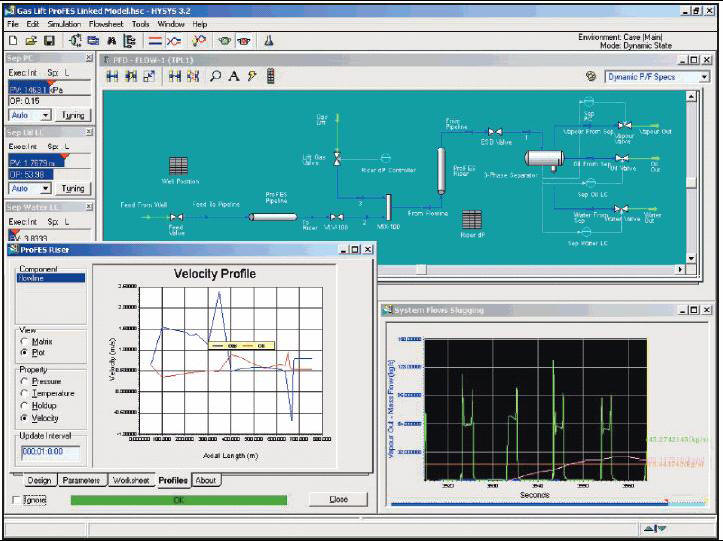
Task: Select Size mode icon in PFD toolbar
Action: coord(149,77)
